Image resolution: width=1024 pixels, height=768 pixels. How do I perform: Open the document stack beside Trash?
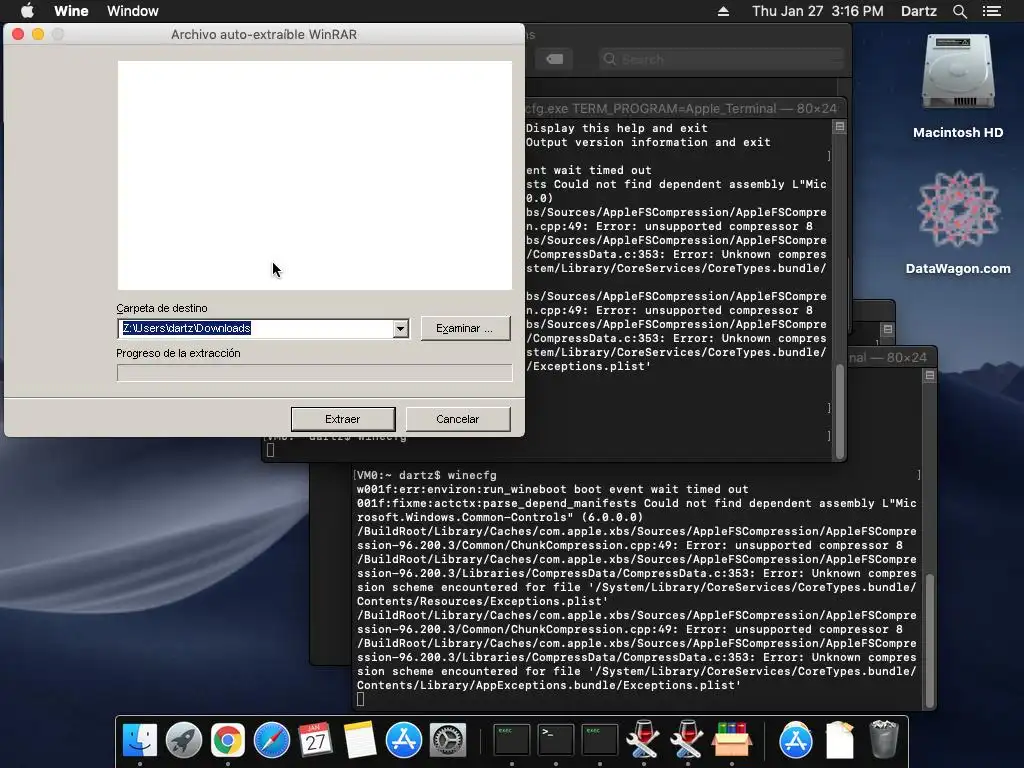click(x=840, y=740)
